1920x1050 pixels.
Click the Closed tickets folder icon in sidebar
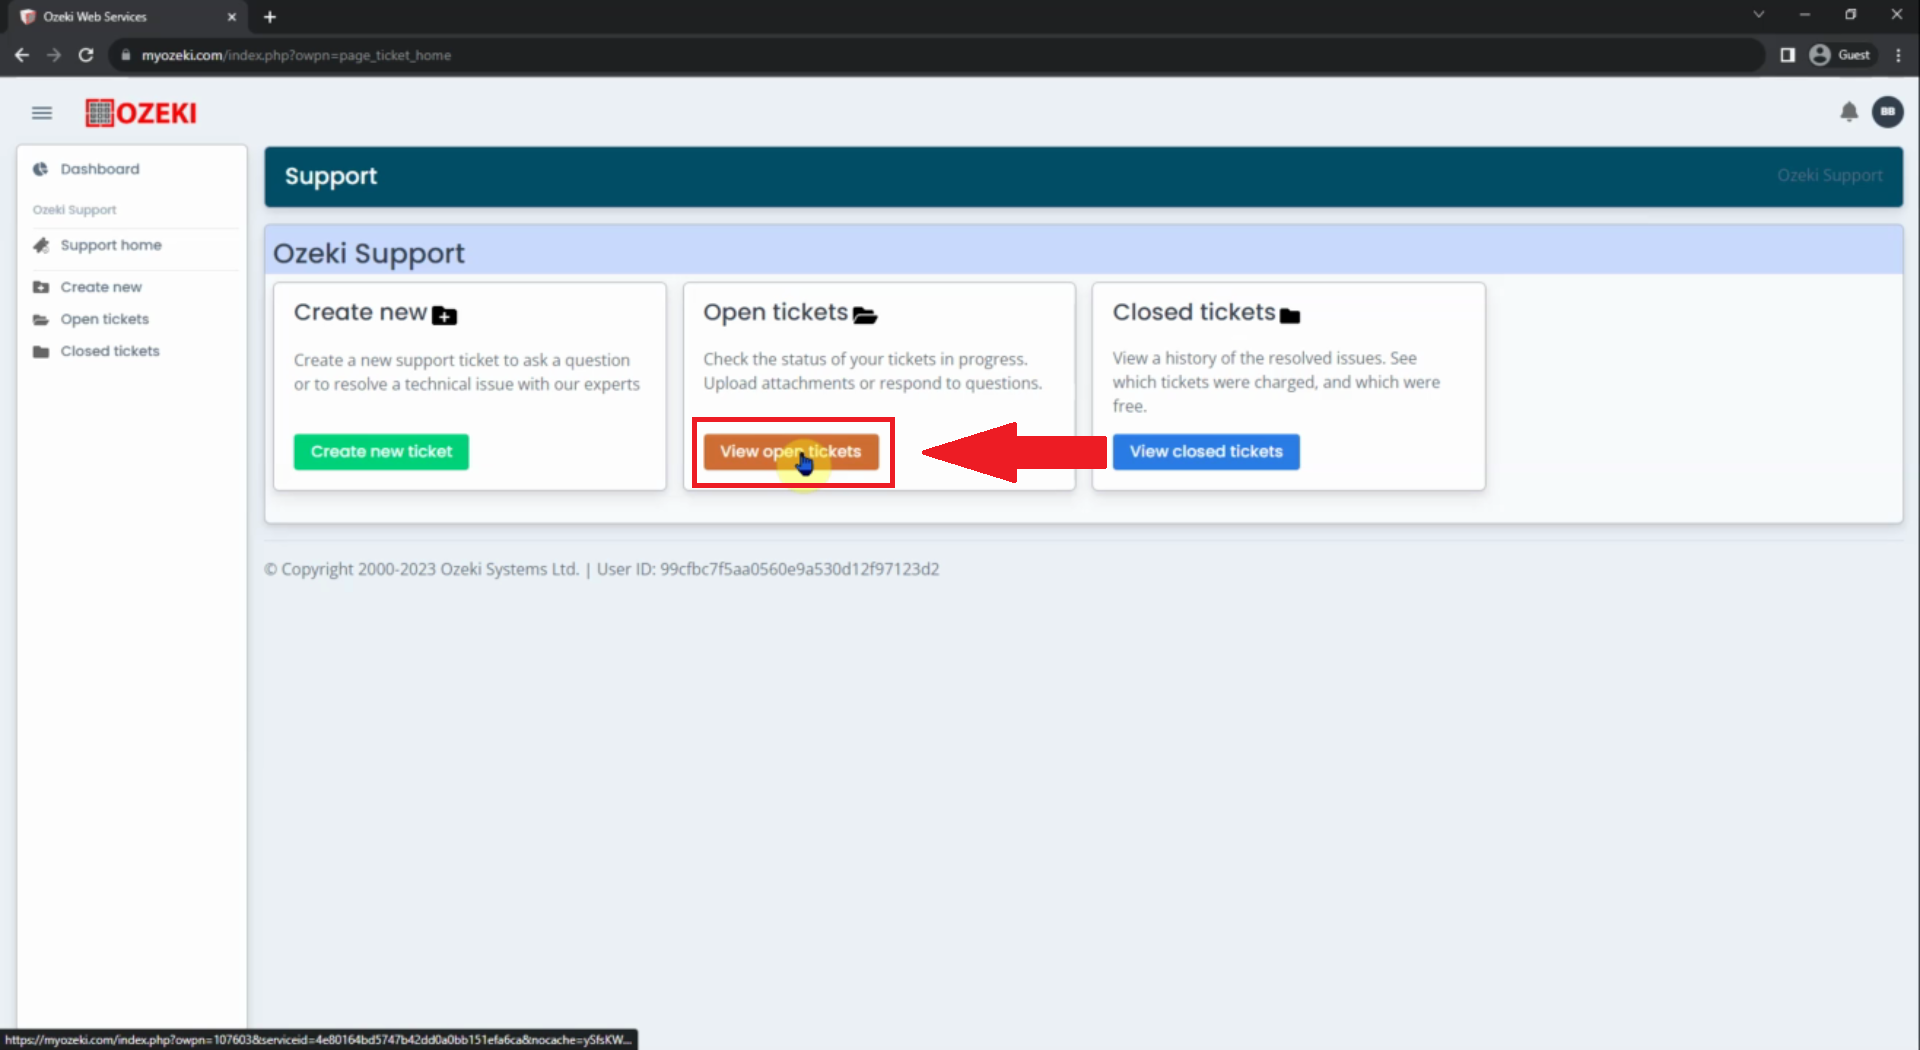click(x=41, y=351)
